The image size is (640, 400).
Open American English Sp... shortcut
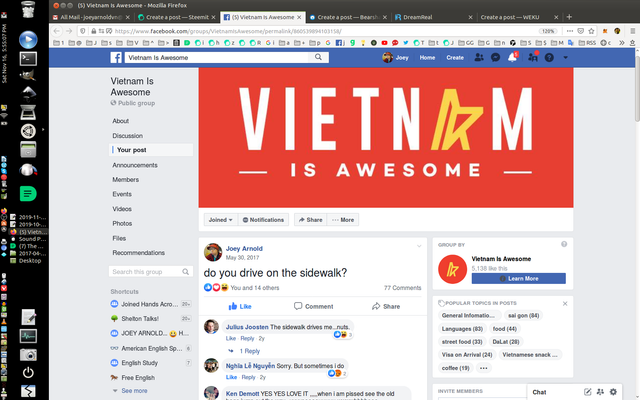point(151,348)
